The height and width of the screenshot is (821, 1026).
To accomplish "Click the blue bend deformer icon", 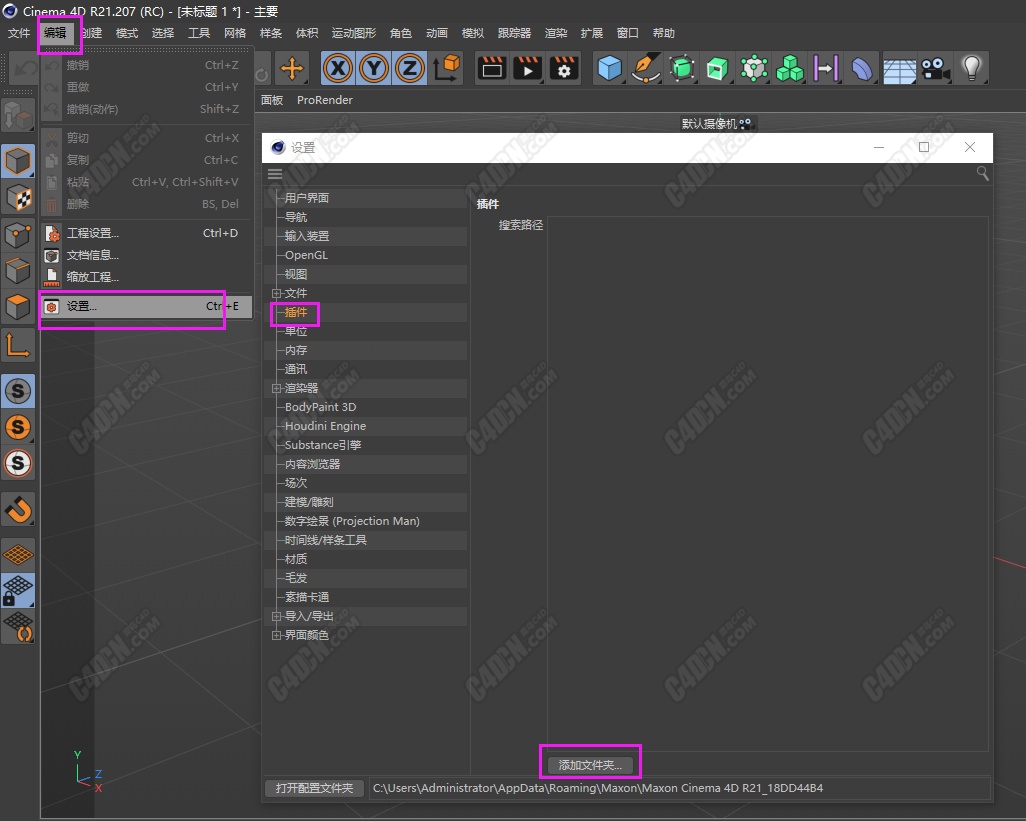I will click(862, 68).
